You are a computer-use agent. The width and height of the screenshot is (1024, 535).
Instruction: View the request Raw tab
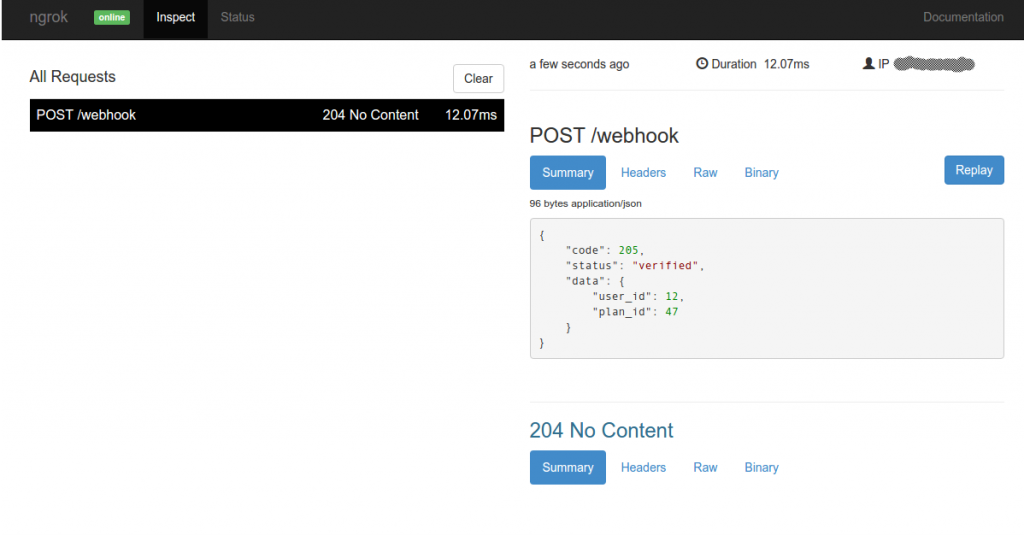pos(706,173)
